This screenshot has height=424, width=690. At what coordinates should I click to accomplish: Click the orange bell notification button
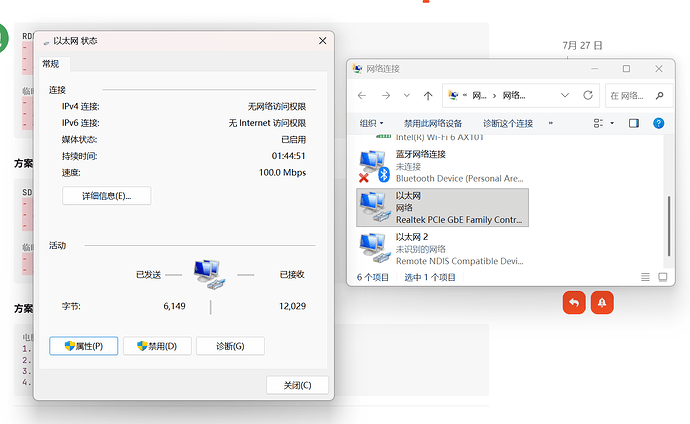click(602, 303)
